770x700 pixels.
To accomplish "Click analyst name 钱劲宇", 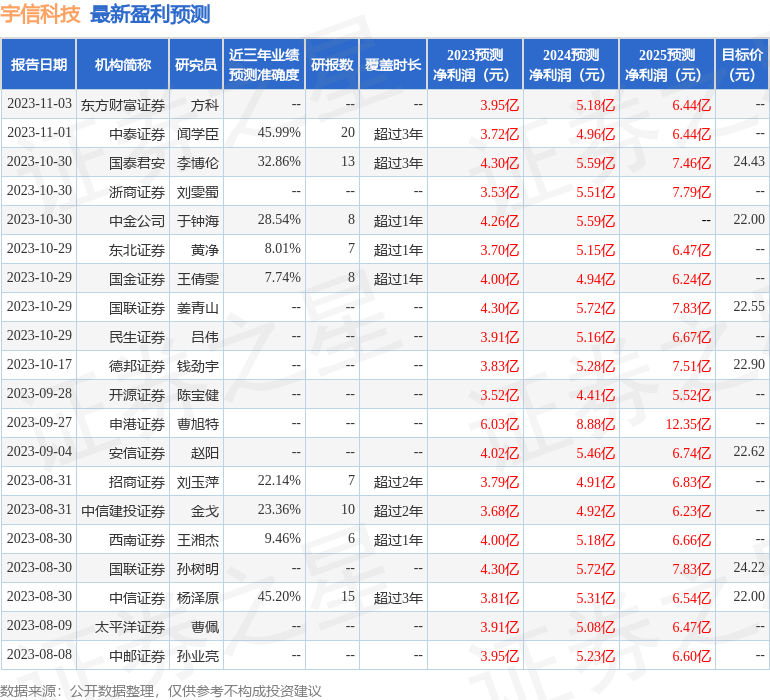I will pos(198,366).
